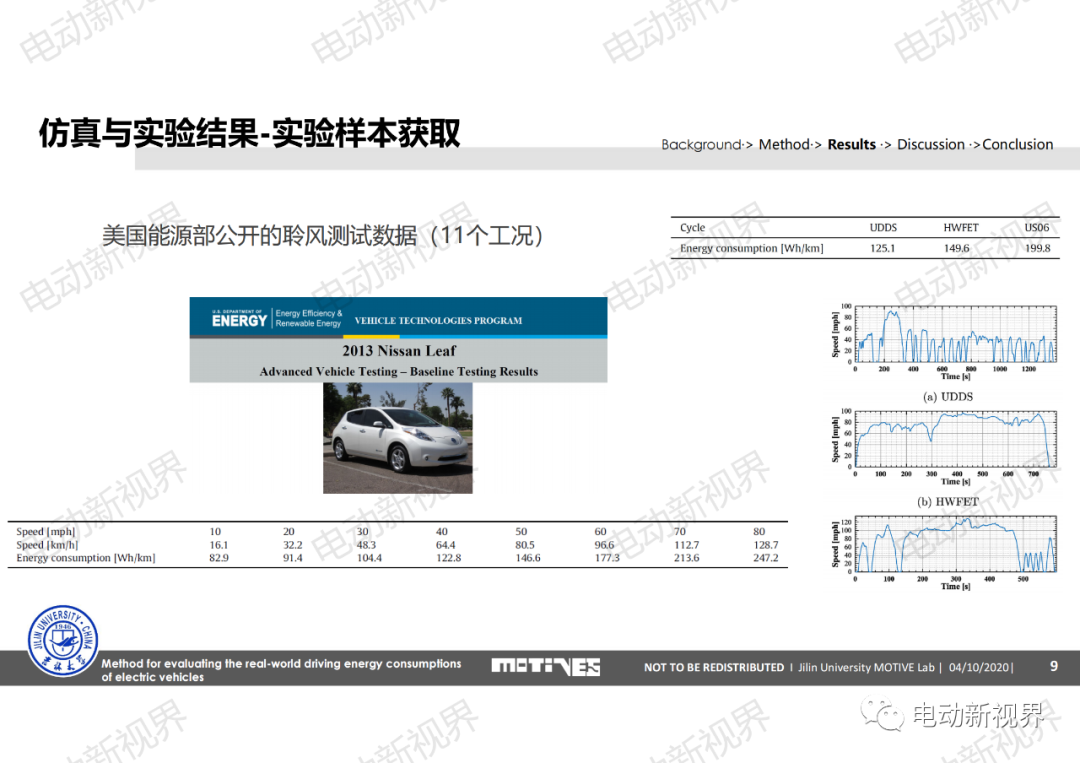1080x763 pixels.
Task: Click the slide page number 9
Action: pyautogui.click(x=1054, y=666)
